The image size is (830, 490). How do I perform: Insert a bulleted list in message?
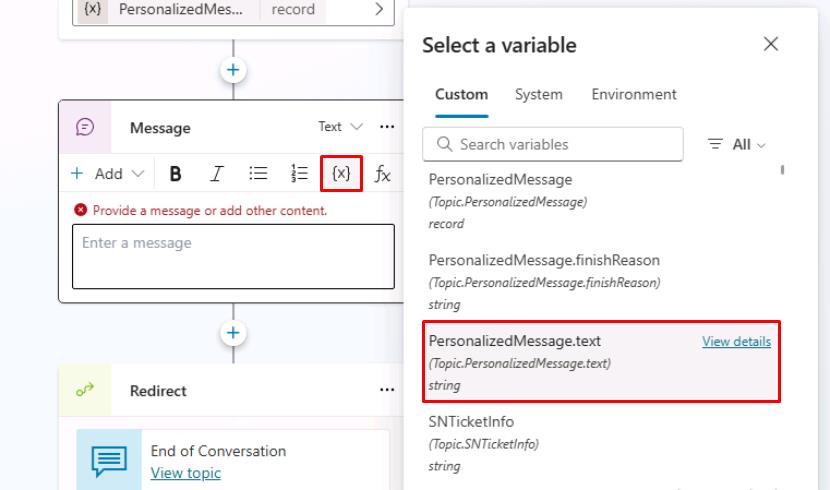point(258,174)
